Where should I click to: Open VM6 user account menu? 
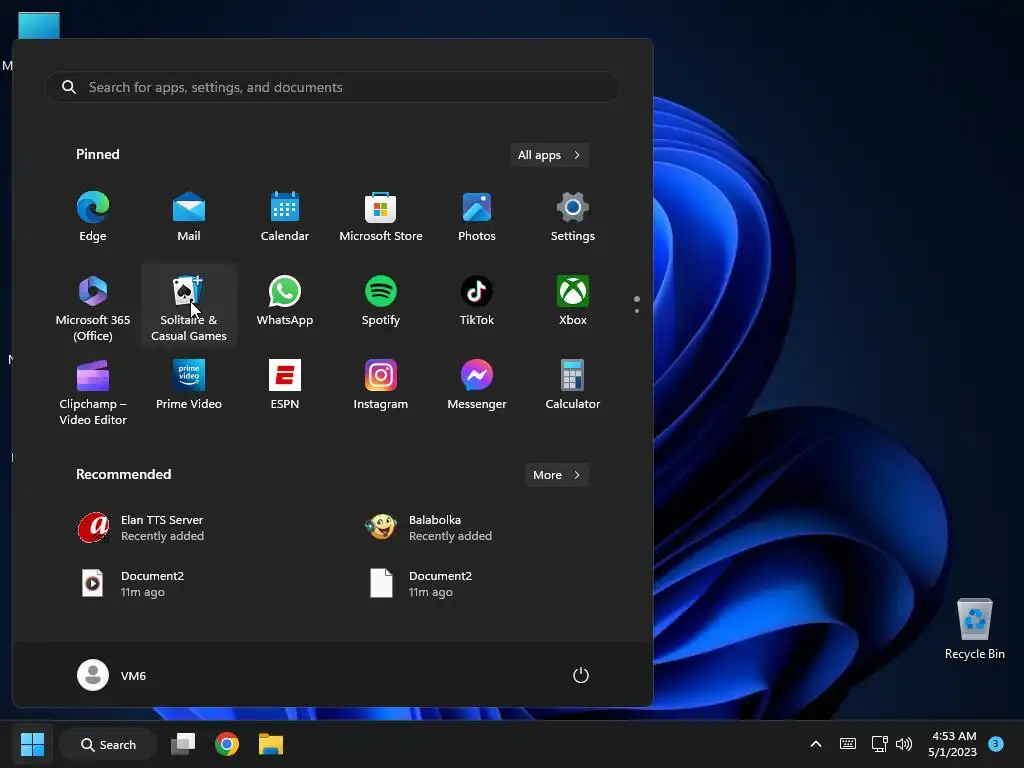tap(112, 675)
